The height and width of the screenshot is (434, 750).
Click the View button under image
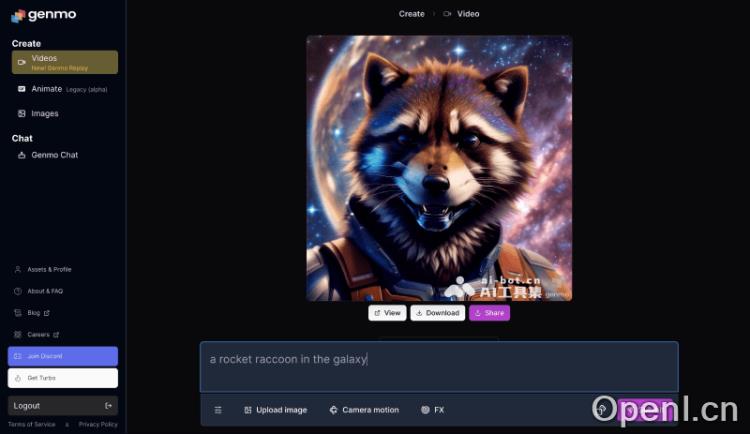tap(387, 313)
